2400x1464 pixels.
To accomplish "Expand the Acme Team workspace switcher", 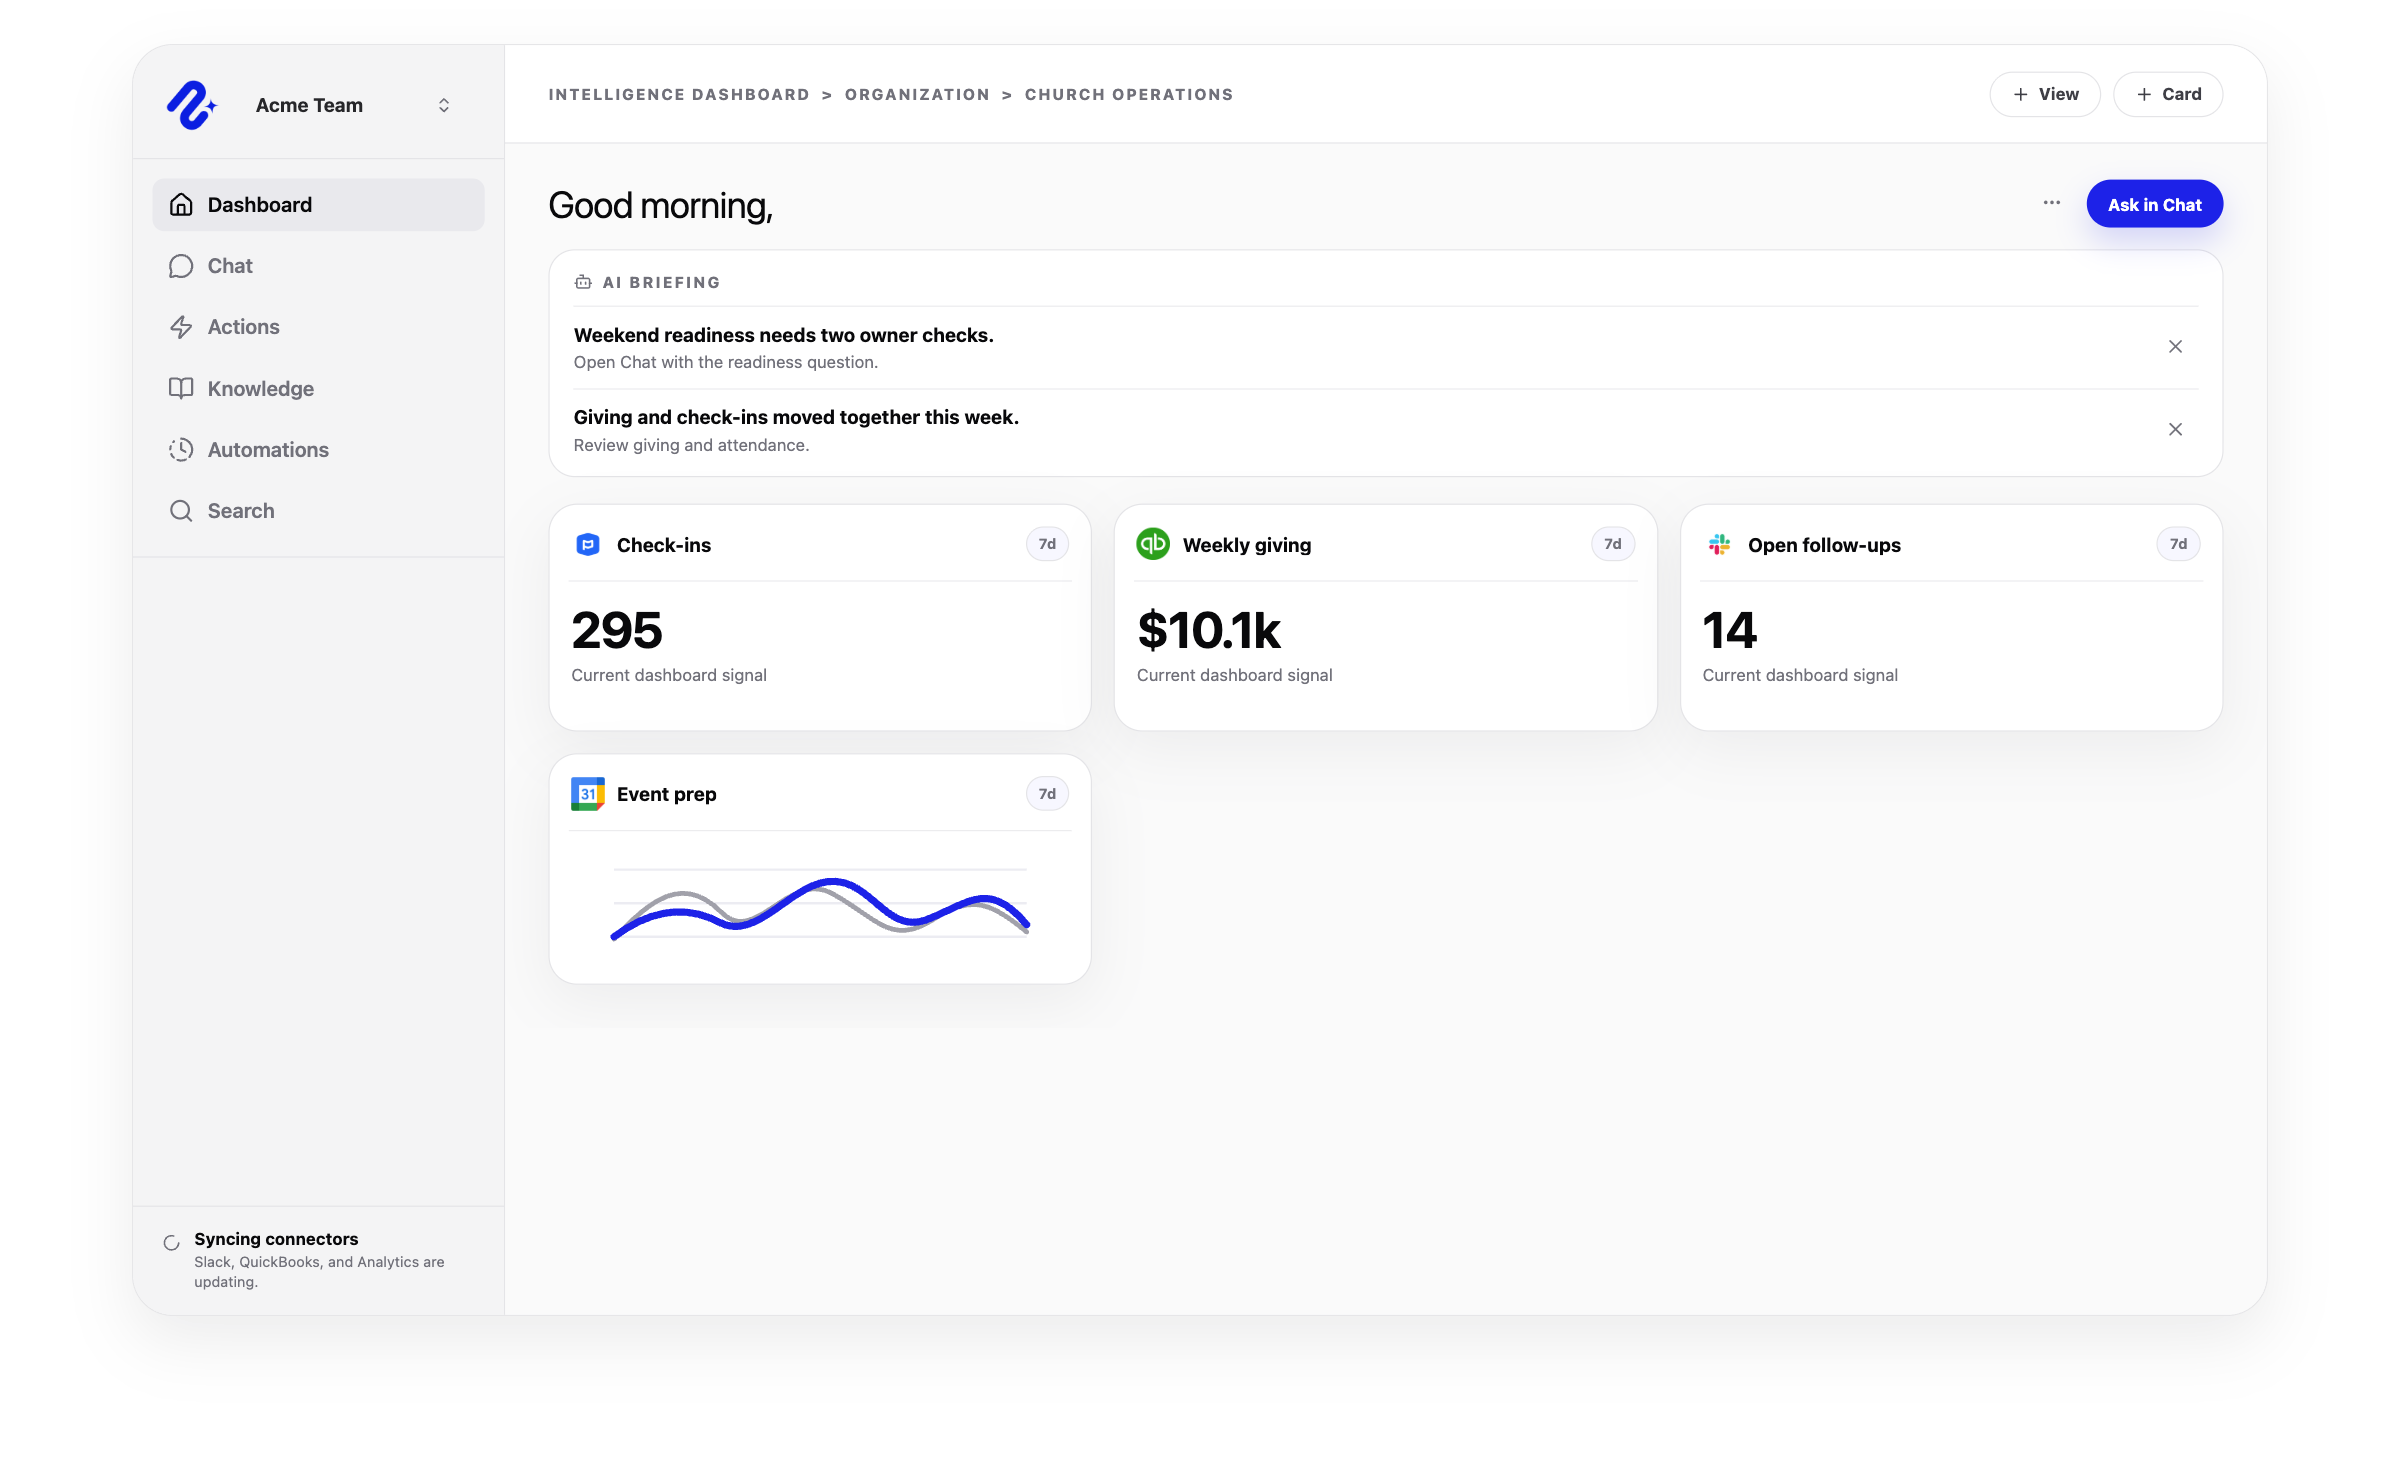I will tap(444, 105).
